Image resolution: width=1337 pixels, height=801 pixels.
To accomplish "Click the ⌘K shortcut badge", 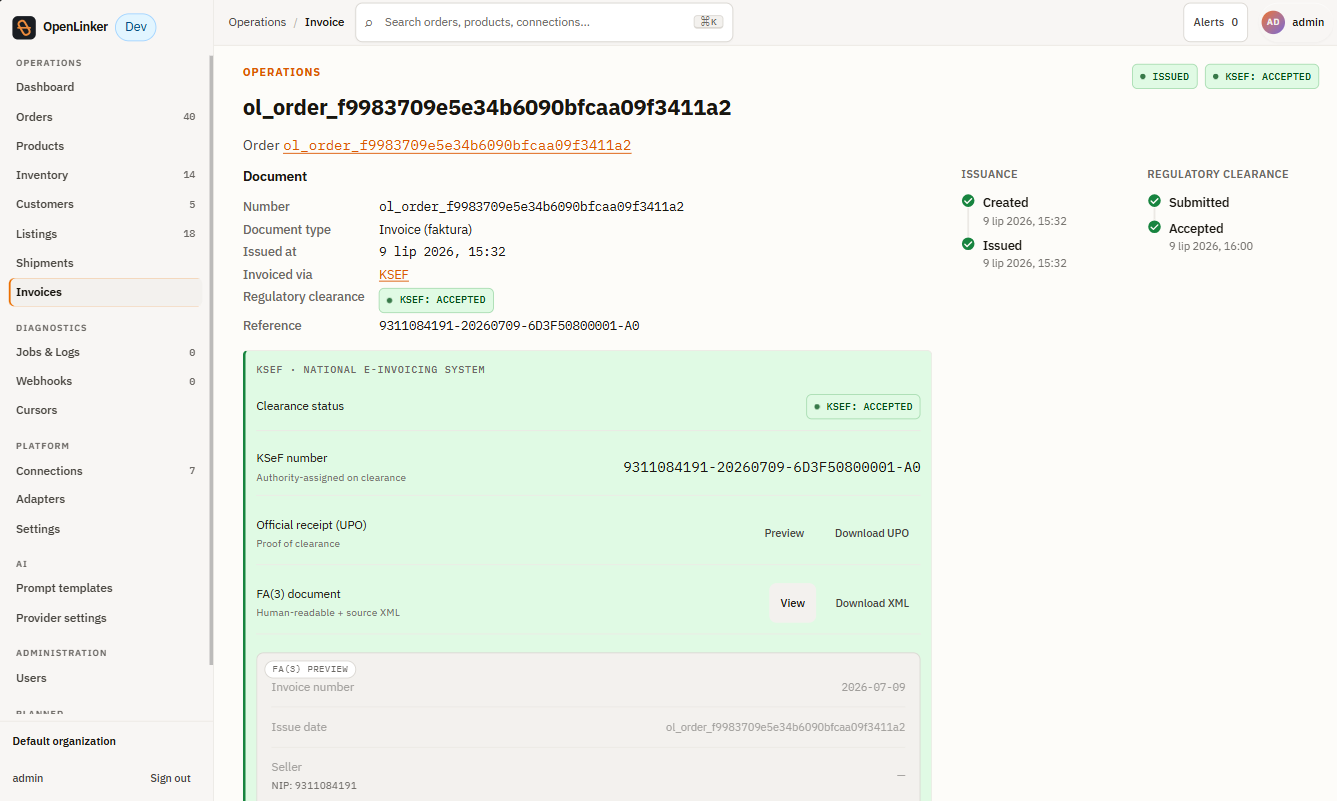I will coord(708,22).
